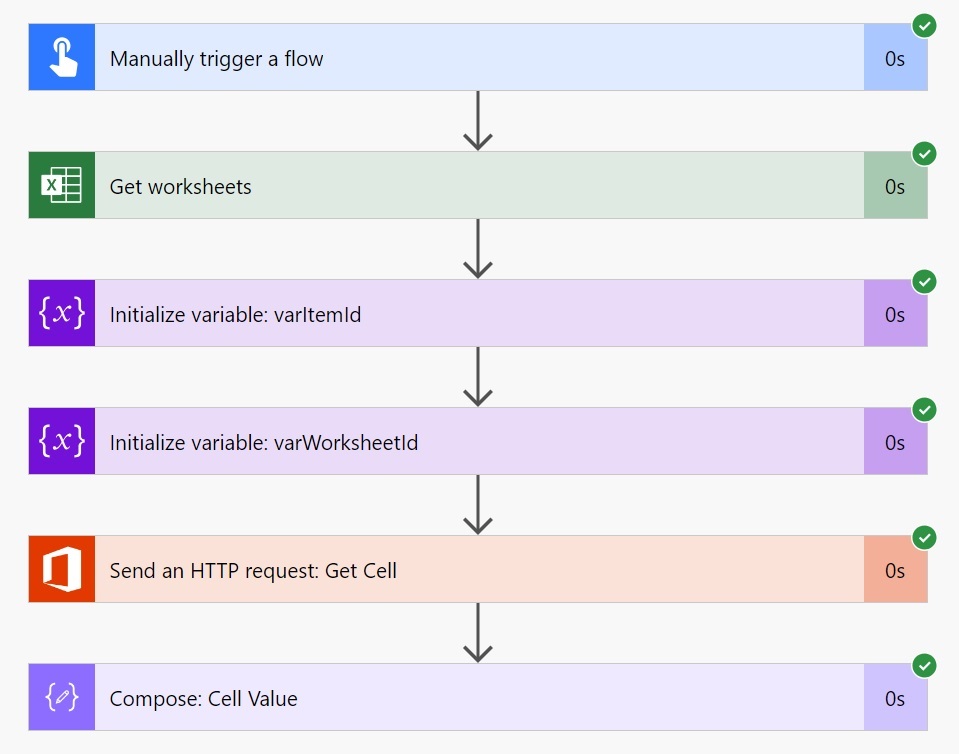Click the checkmark on Send an HTTP request
Screen dimensions: 959x754
[x=924, y=538]
